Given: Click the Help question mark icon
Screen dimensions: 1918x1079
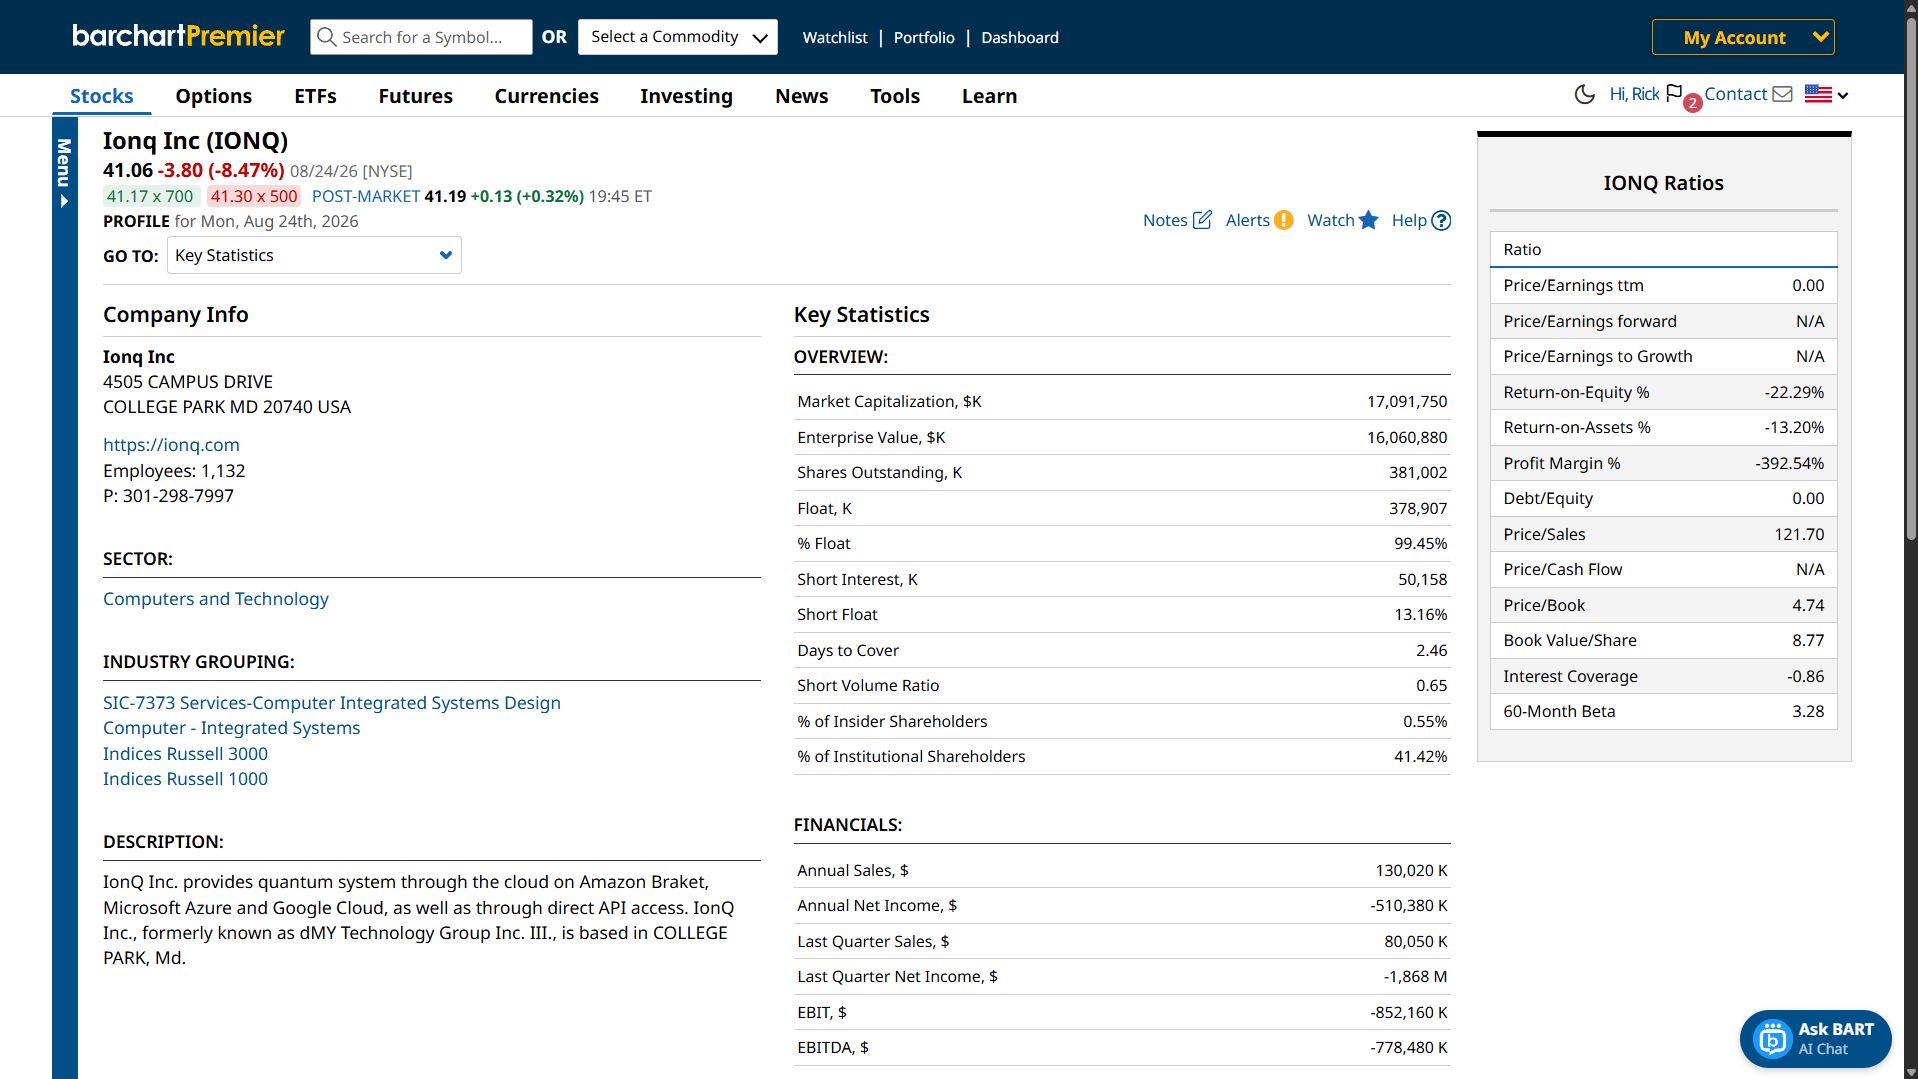Looking at the screenshot, I should [x=1441, y=220].
